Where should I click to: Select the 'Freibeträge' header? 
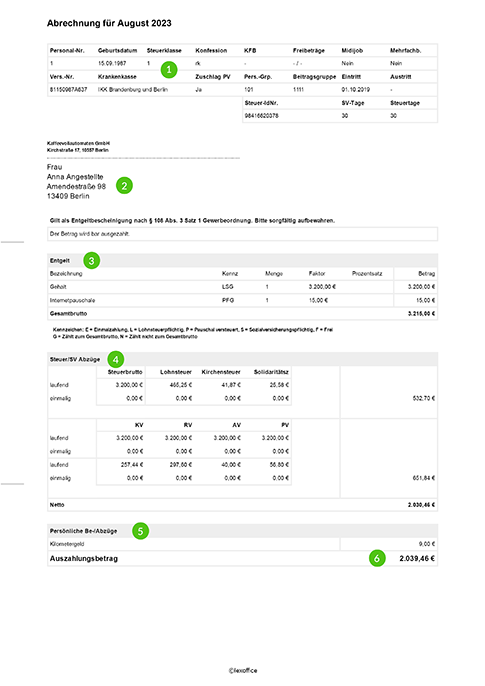[x=308, y=51]
